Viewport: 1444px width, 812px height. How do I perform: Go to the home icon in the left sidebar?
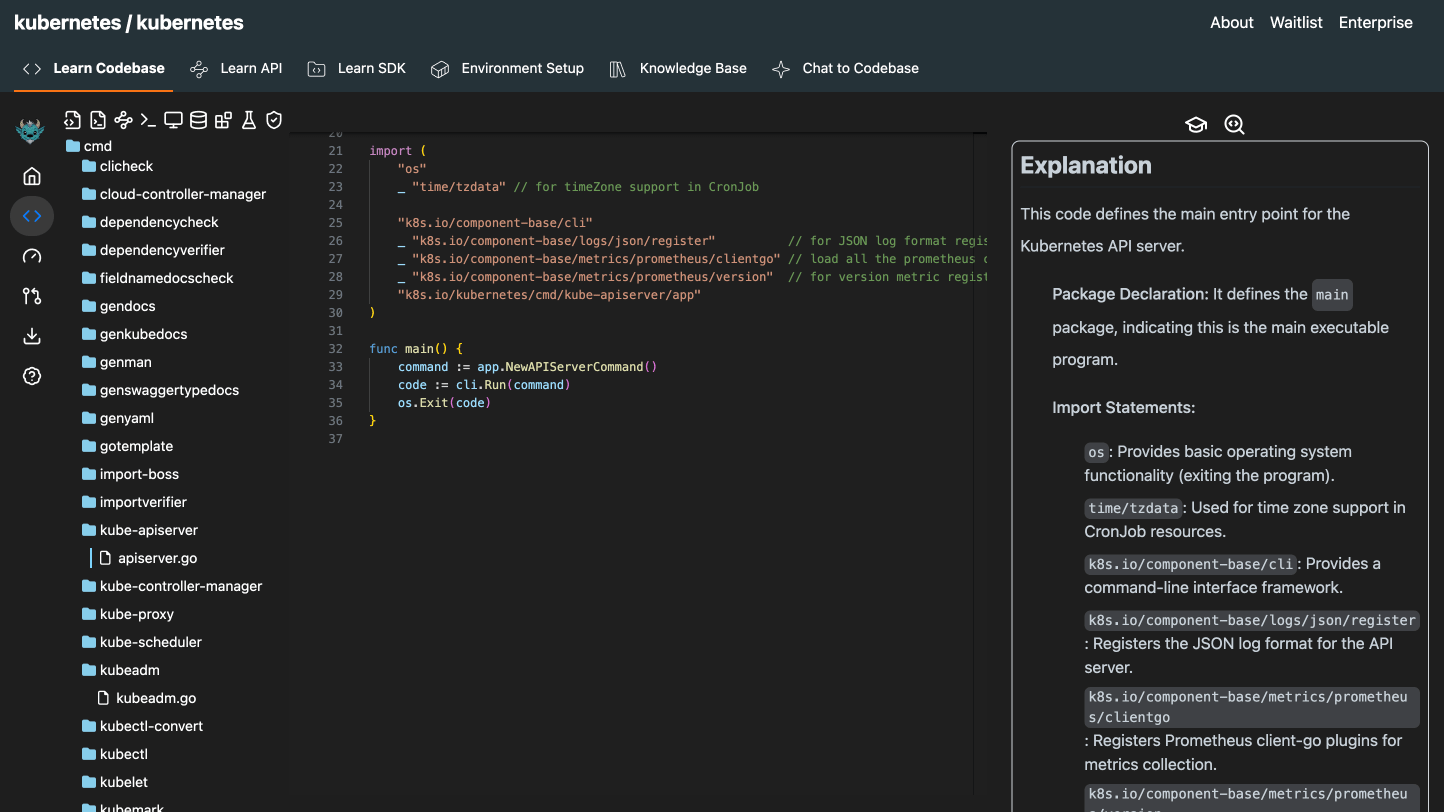(32, 176)
